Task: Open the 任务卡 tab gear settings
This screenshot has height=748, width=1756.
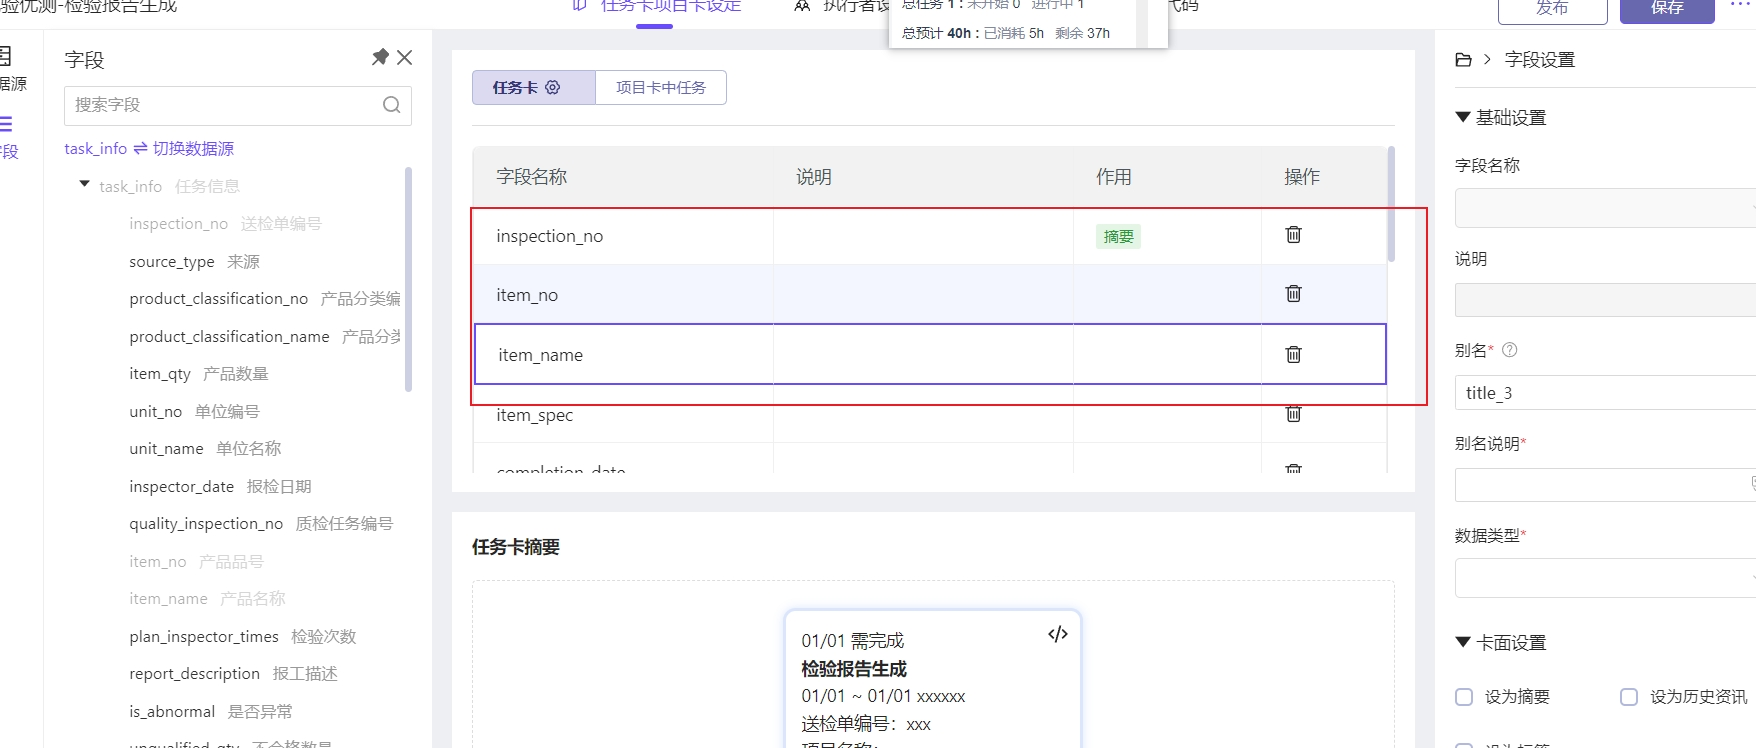Action: pyautogui.click(x=553, y=87)
